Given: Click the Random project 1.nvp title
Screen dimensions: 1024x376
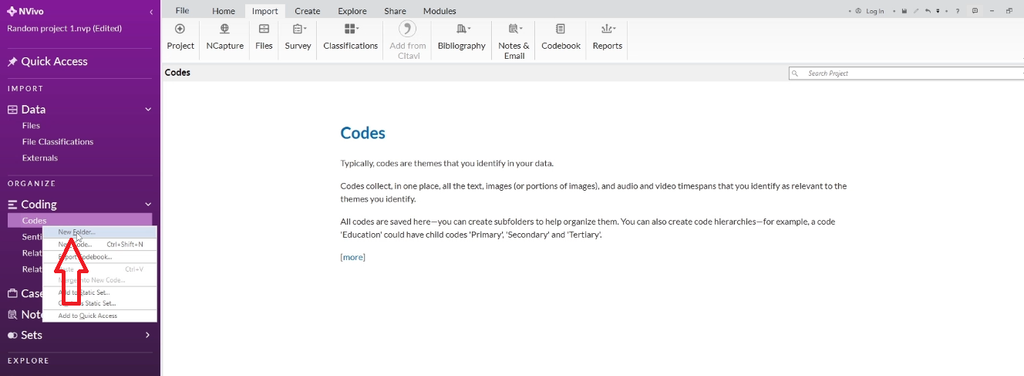Looking at the screenshot, I should coord(64,29).
